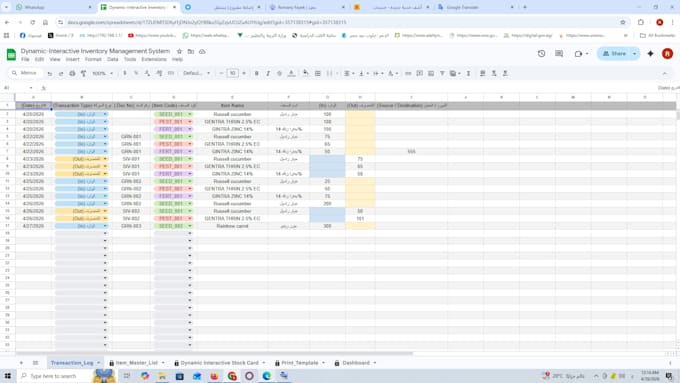
Task: Create a filter from toolbar
Action: pos(442,73)
